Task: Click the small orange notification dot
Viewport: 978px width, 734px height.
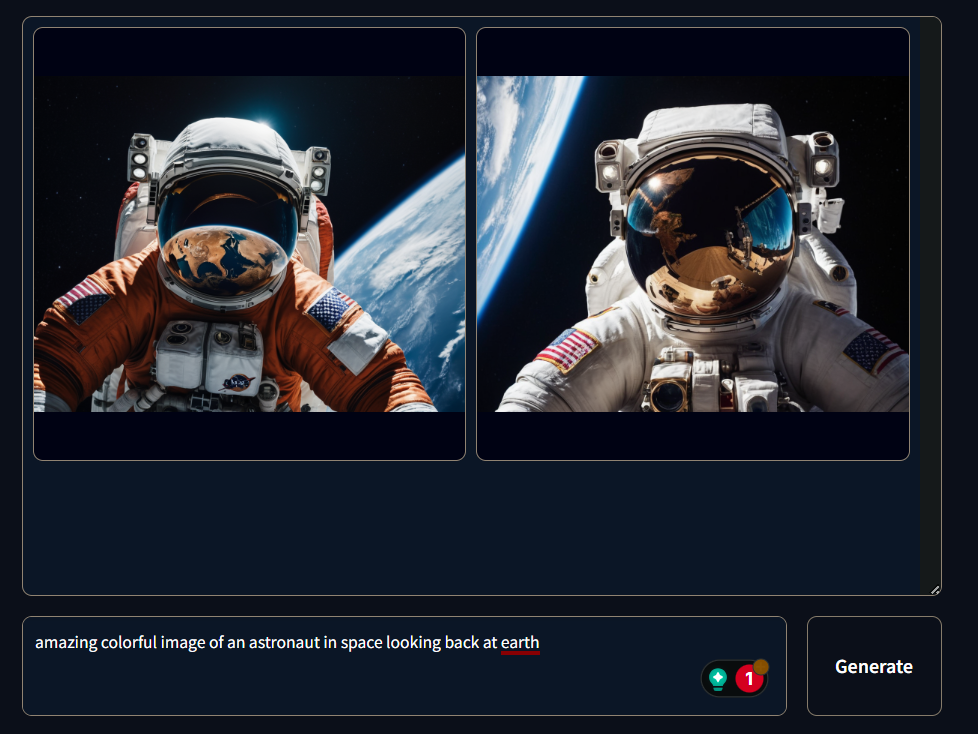Action: point(761,667)
